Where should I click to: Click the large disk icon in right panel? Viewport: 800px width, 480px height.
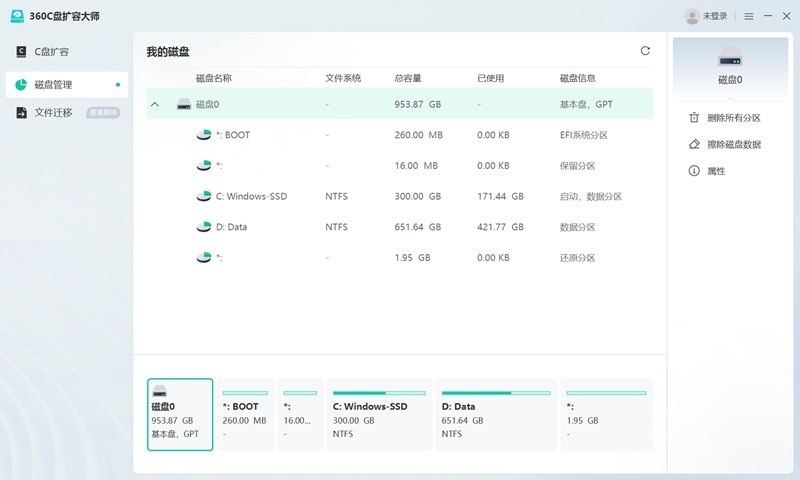coord(731,58)
